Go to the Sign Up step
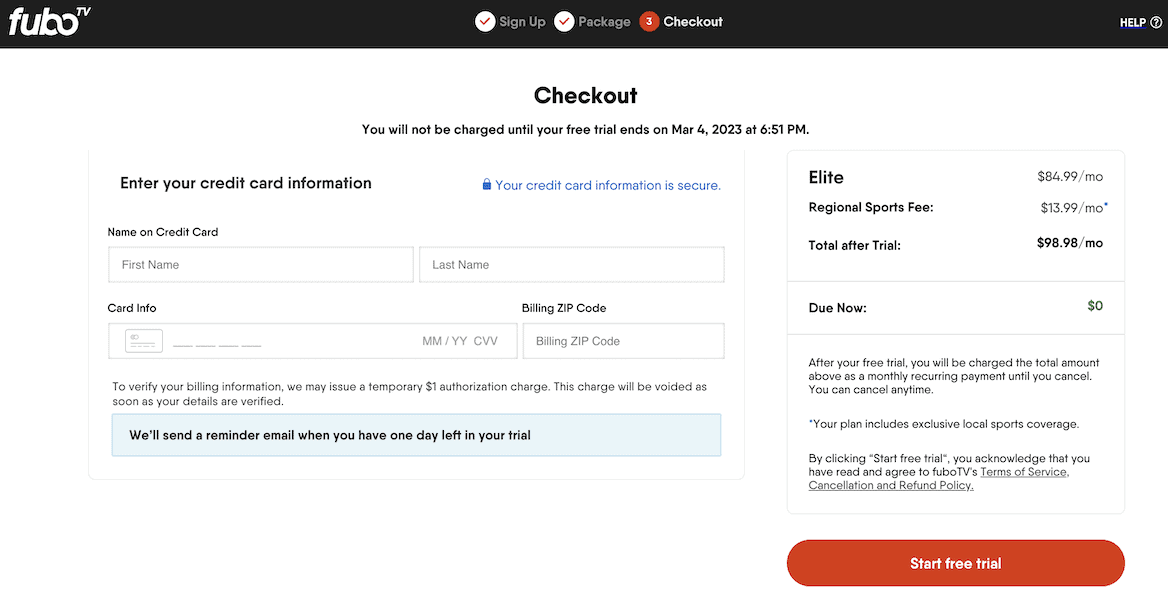This screenshot has width=1168, height=600. coord(522,22)
